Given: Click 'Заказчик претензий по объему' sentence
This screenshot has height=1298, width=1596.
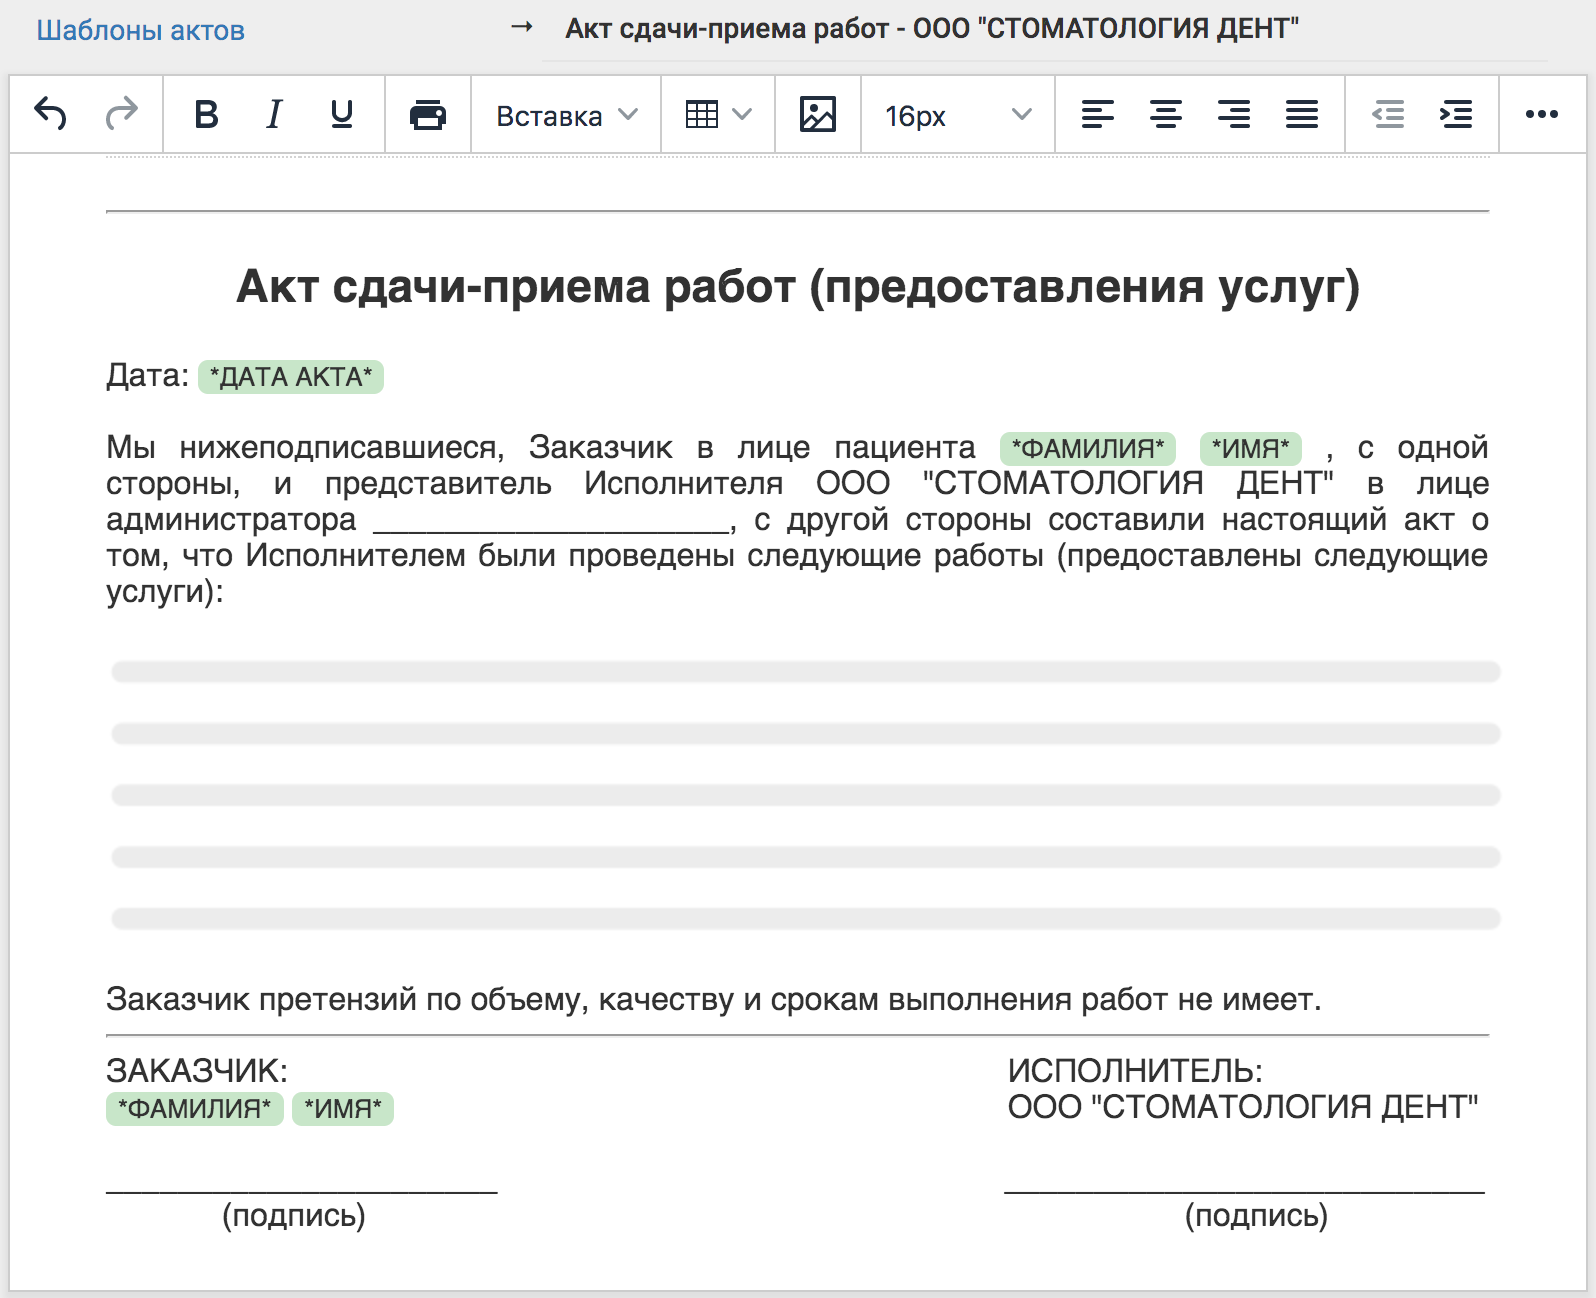Looking at the screenshot, I should [714, 999].
